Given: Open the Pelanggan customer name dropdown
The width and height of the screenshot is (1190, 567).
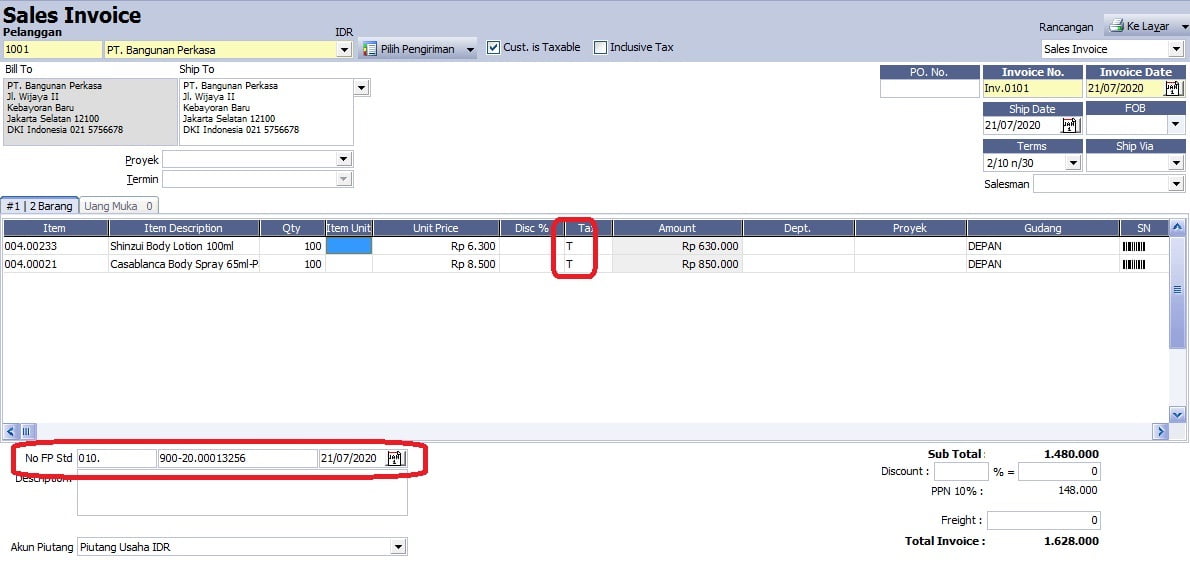Looking at the screenshot, I should (x=345, y=50).
